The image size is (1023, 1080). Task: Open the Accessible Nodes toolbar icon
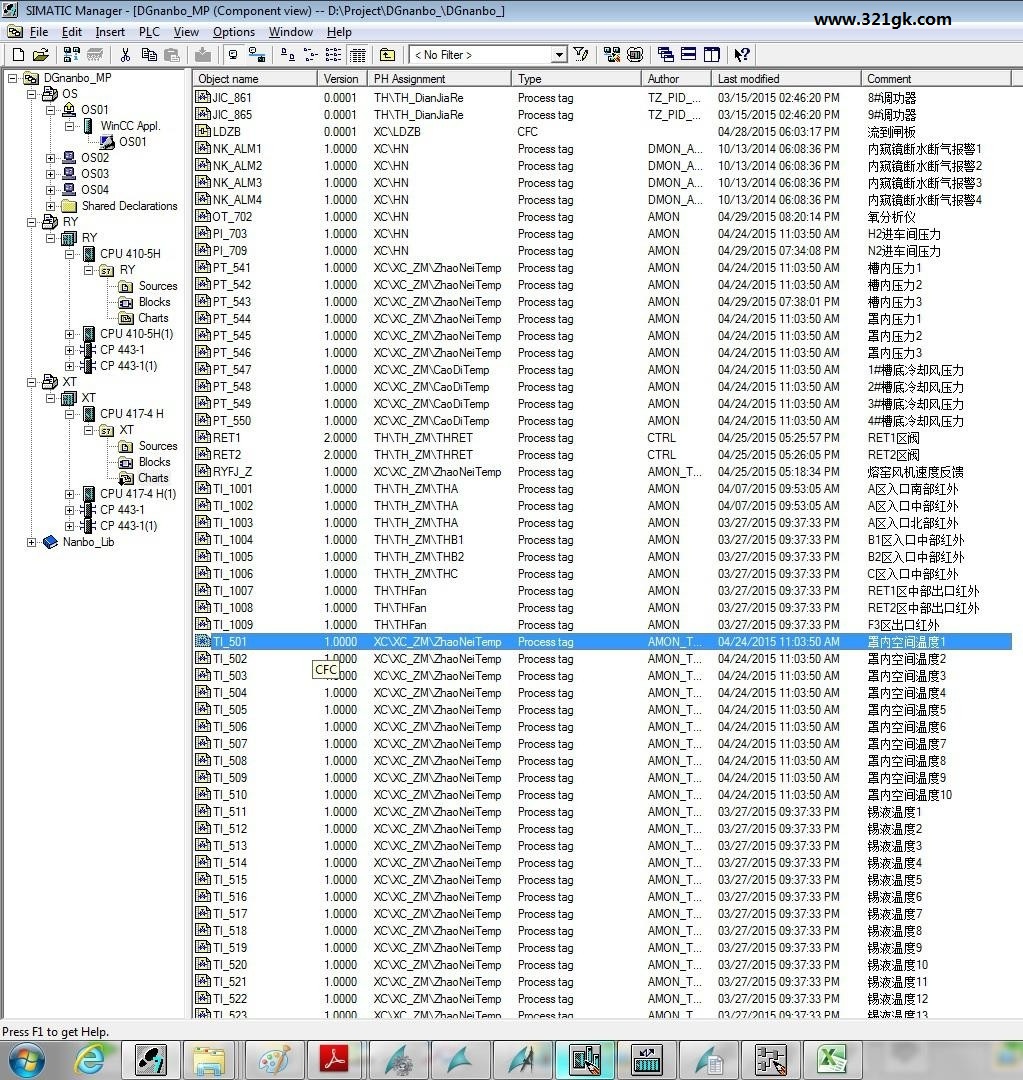pos(71,54)
